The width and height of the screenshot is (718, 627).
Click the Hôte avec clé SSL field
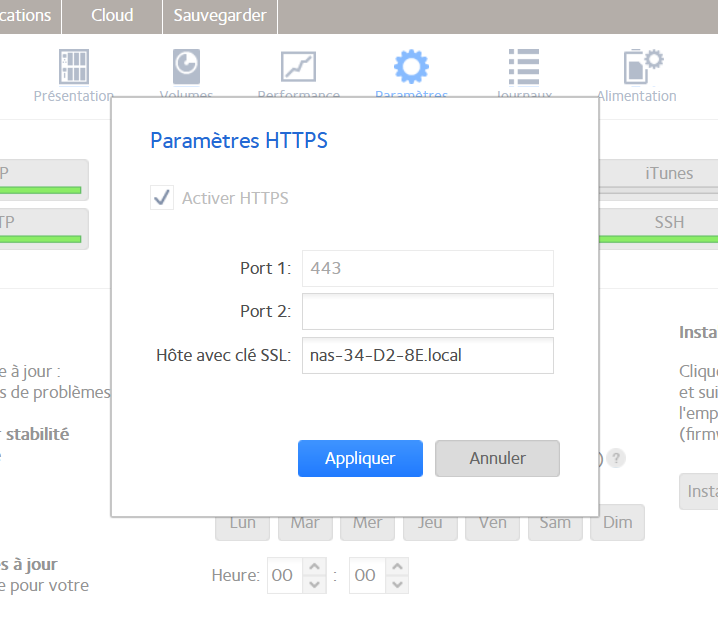428,355
